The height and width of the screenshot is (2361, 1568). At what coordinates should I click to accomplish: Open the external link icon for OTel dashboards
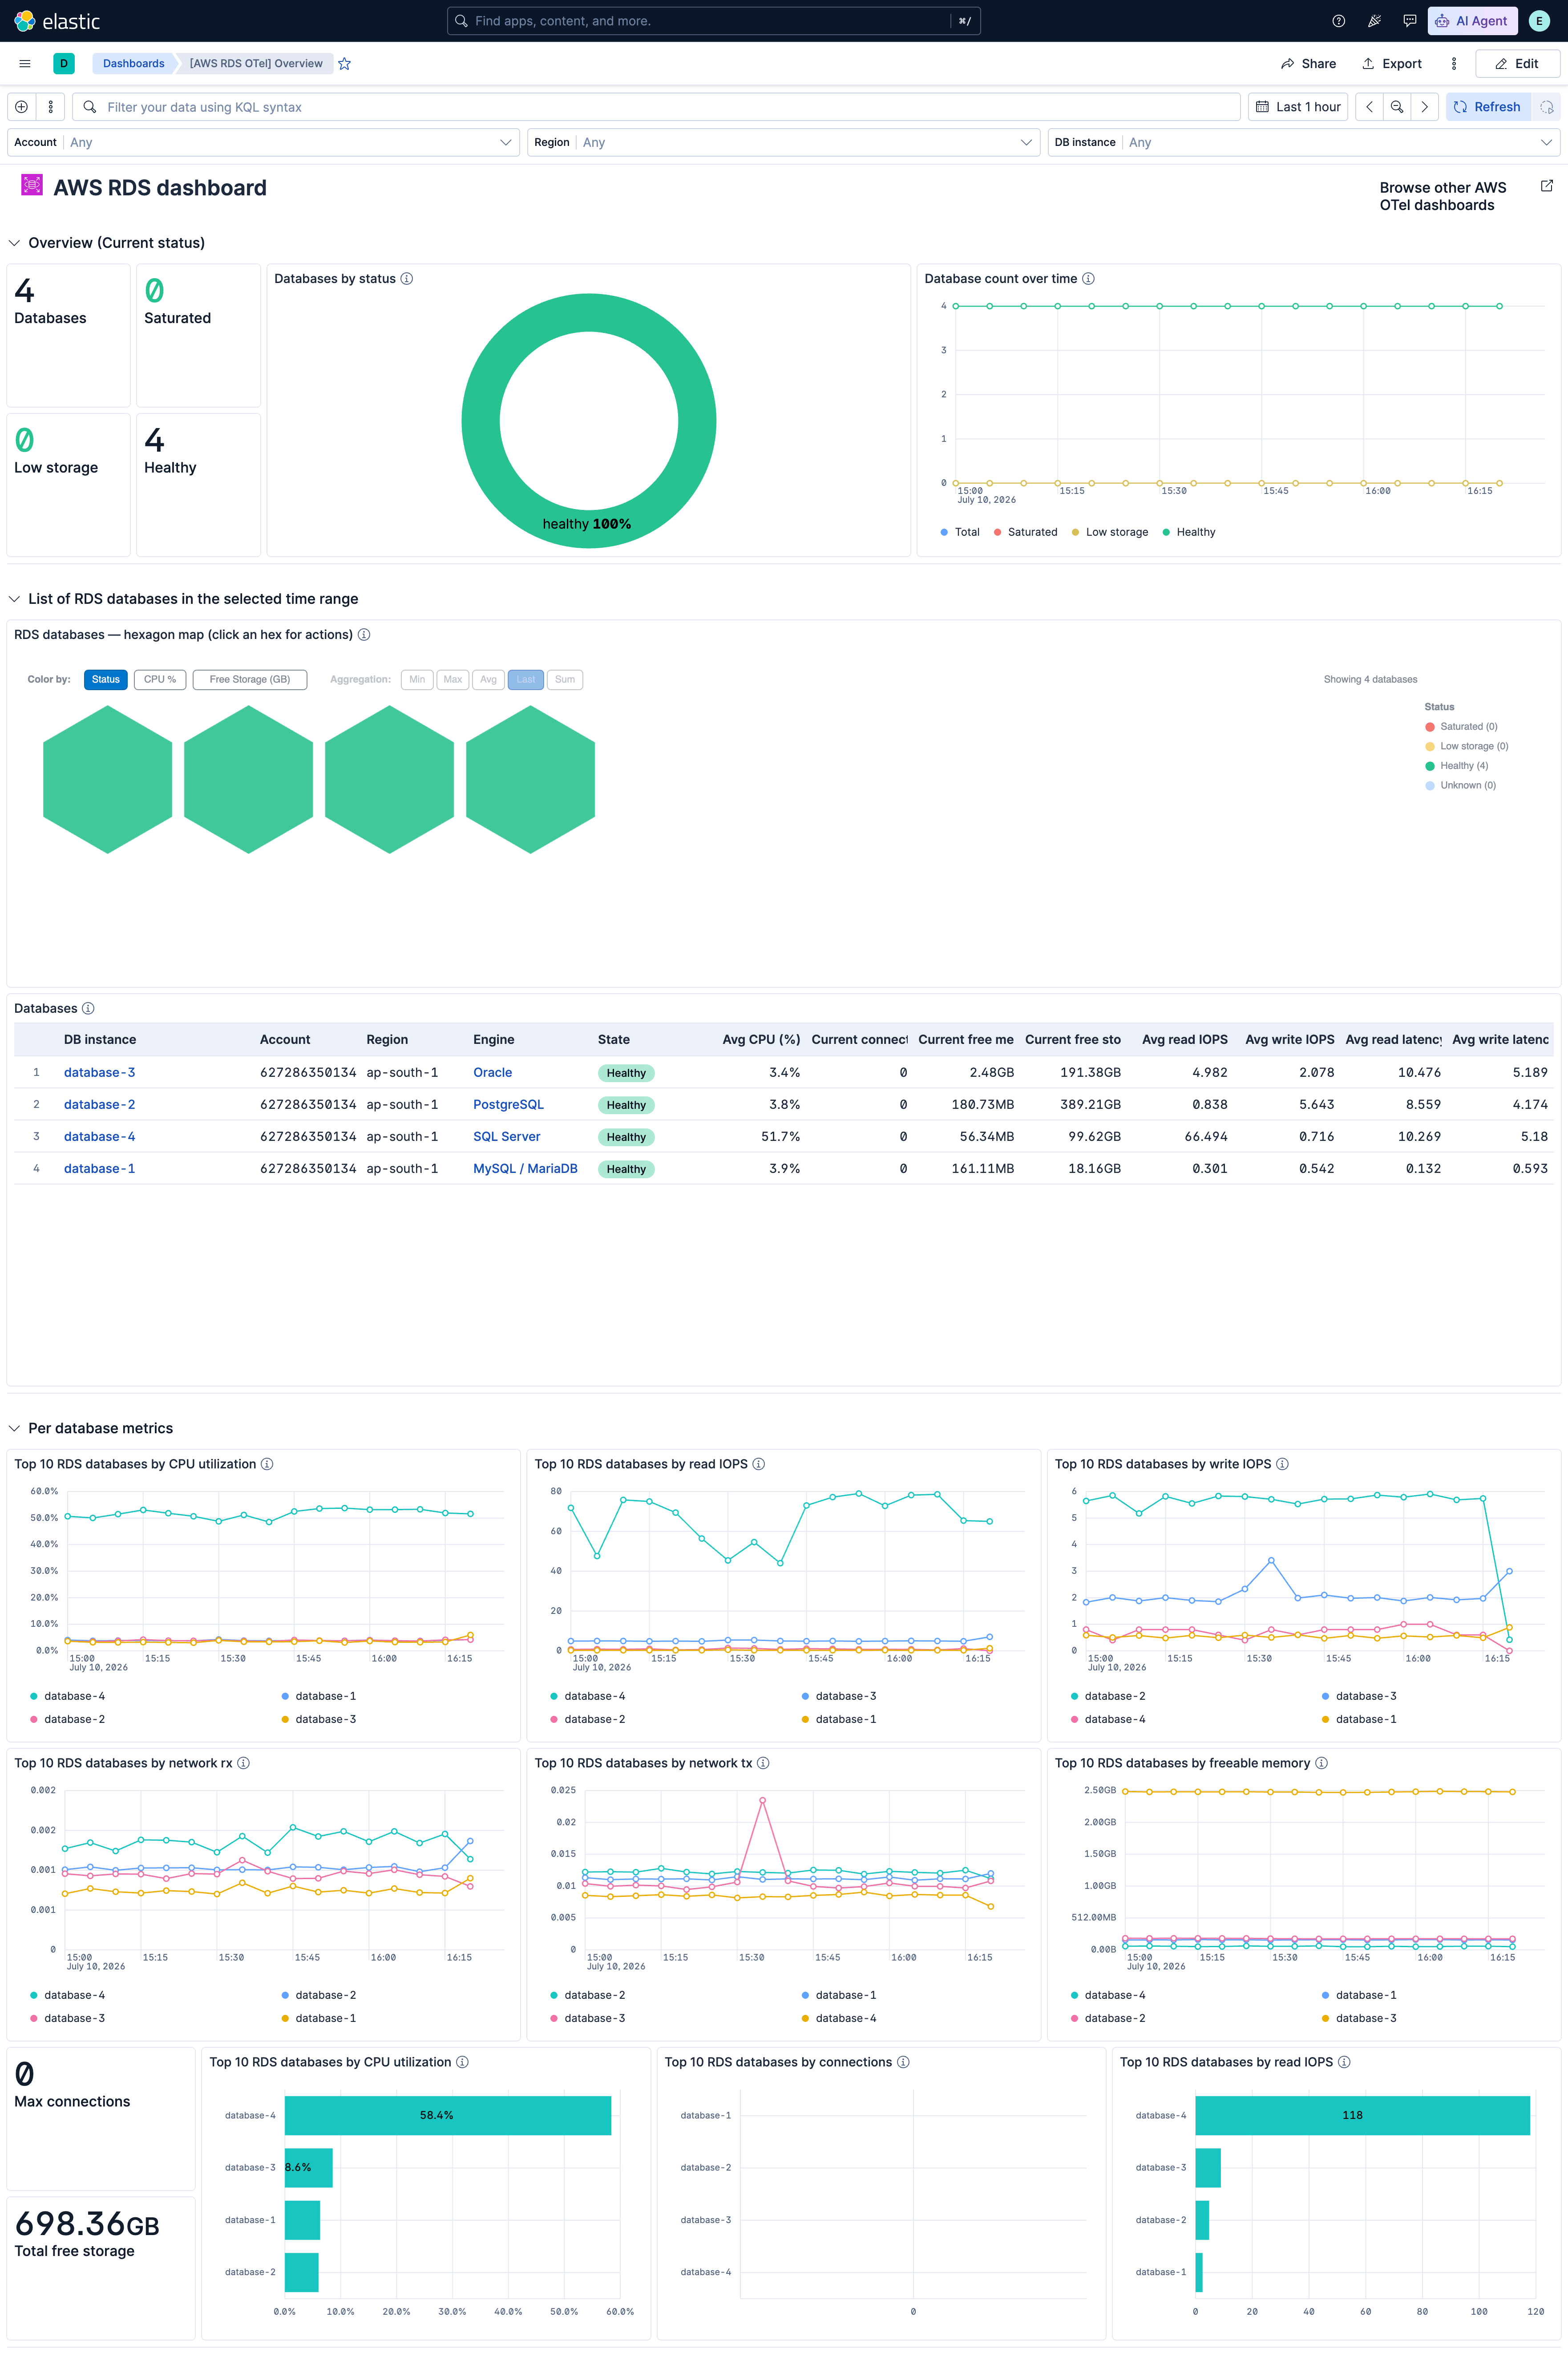point(1546,186)
